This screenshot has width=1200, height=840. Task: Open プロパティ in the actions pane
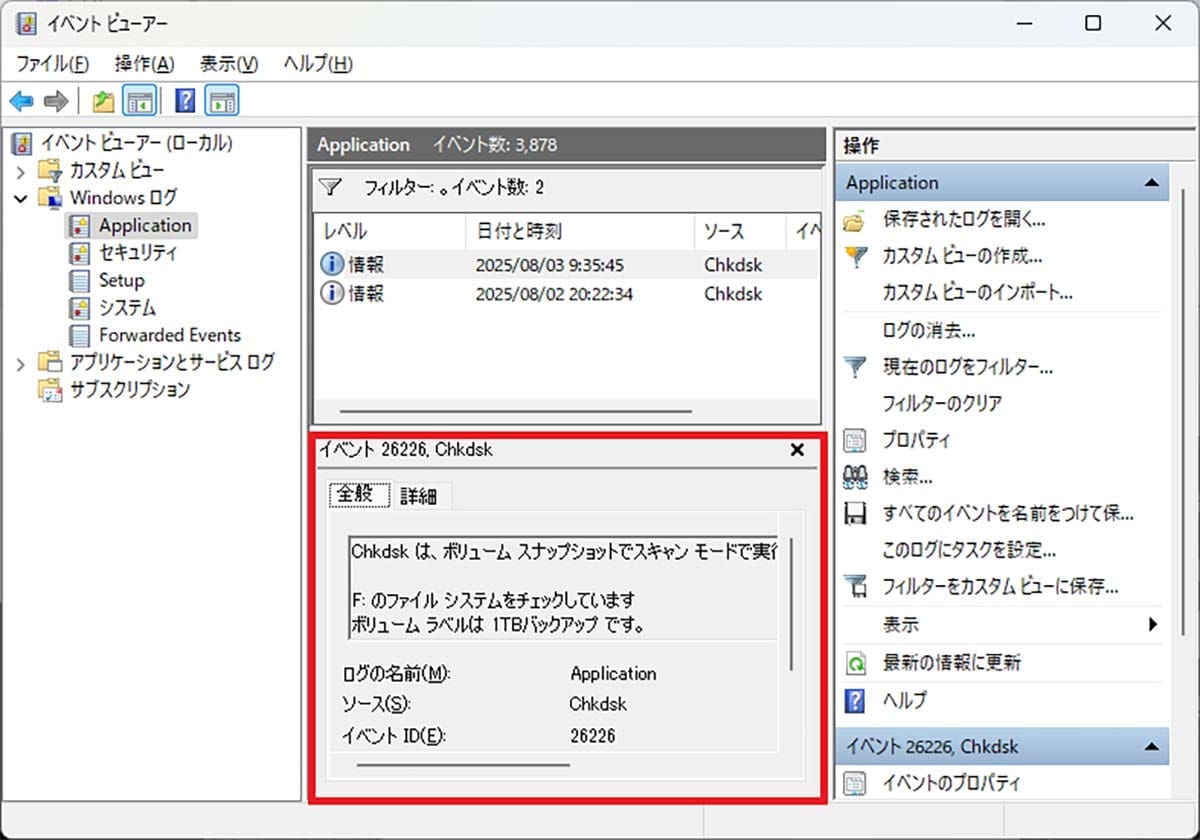916,440
